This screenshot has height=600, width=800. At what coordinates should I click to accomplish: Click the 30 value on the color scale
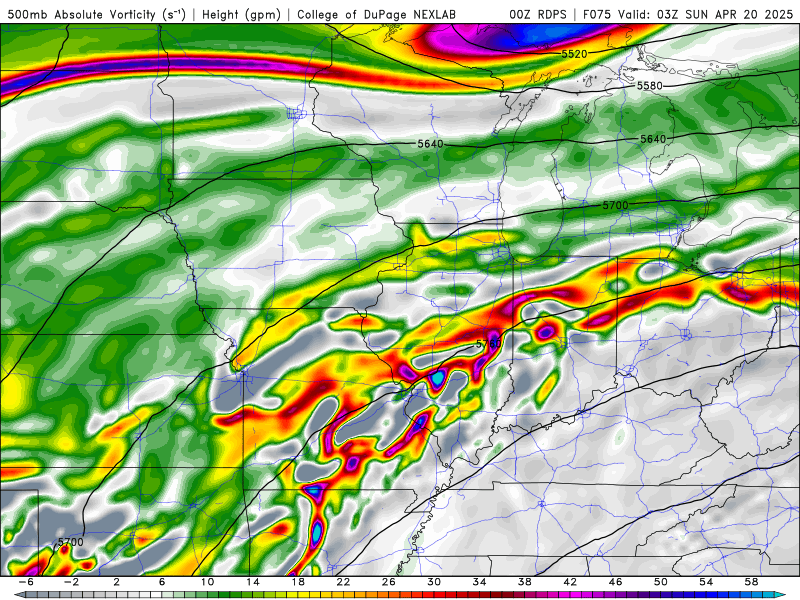[x=434, y=582]
